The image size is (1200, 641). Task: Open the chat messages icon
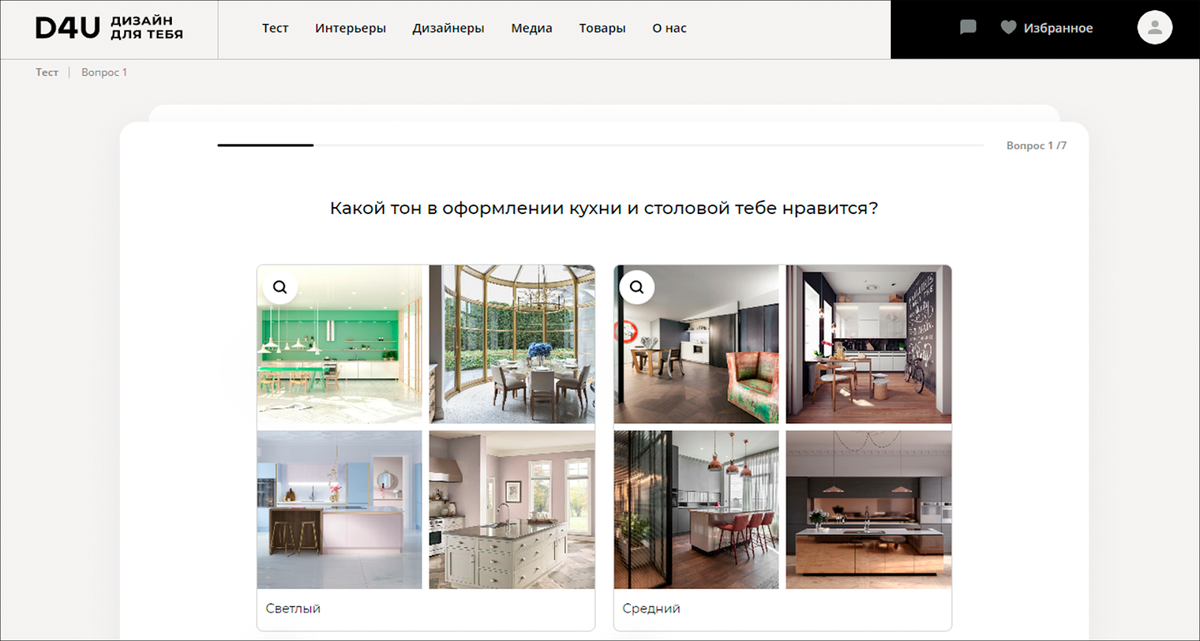click(x=967, y=28)
